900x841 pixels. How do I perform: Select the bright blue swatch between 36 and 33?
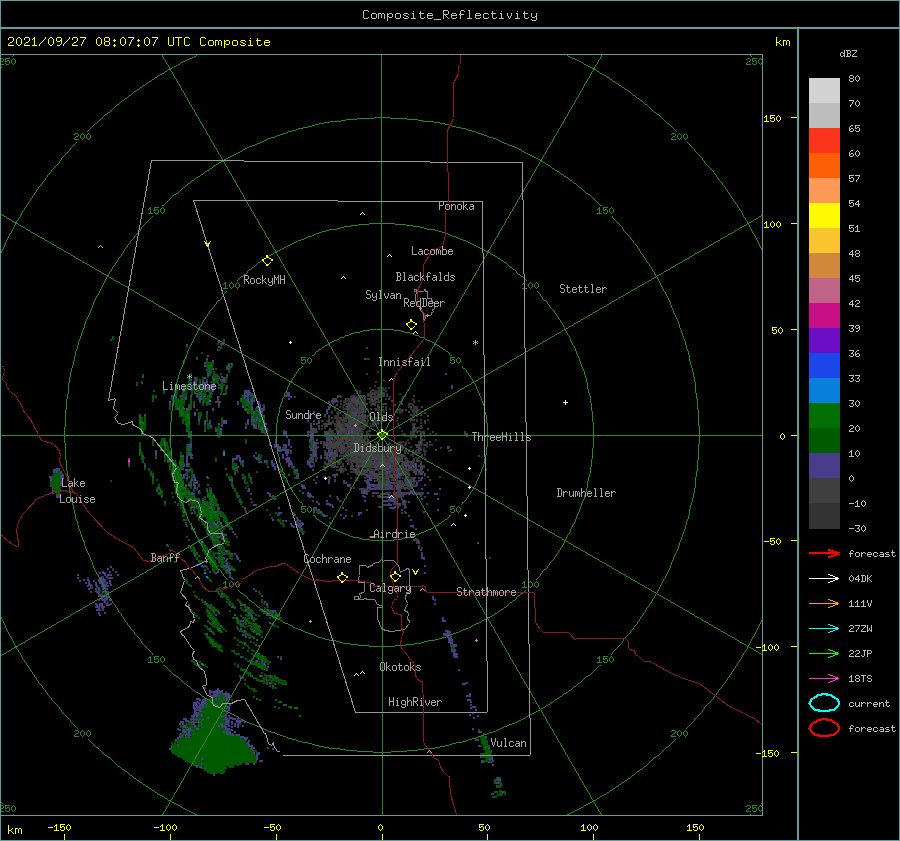point(824,366)
